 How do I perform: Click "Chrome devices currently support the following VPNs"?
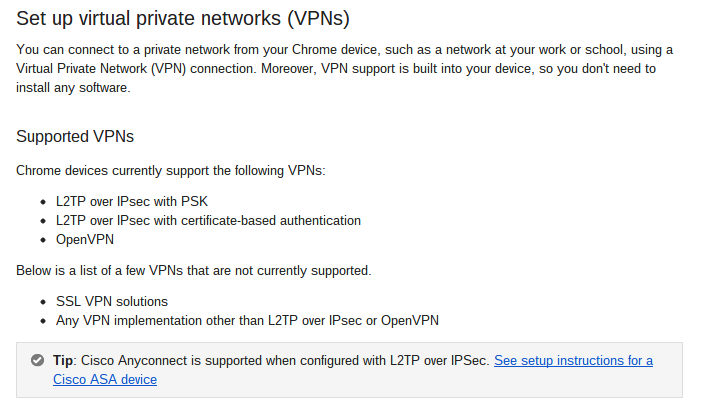point(170,170)
